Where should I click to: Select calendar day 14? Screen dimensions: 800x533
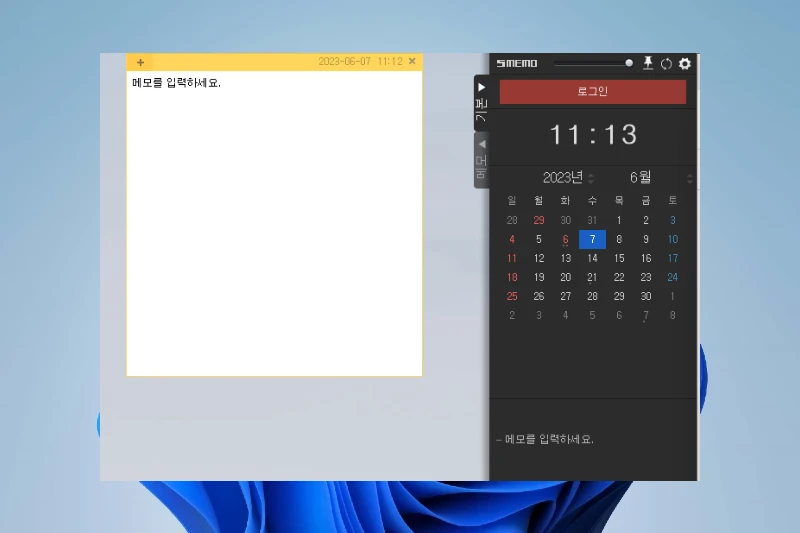pyautogui.click(x=592, y=259)
